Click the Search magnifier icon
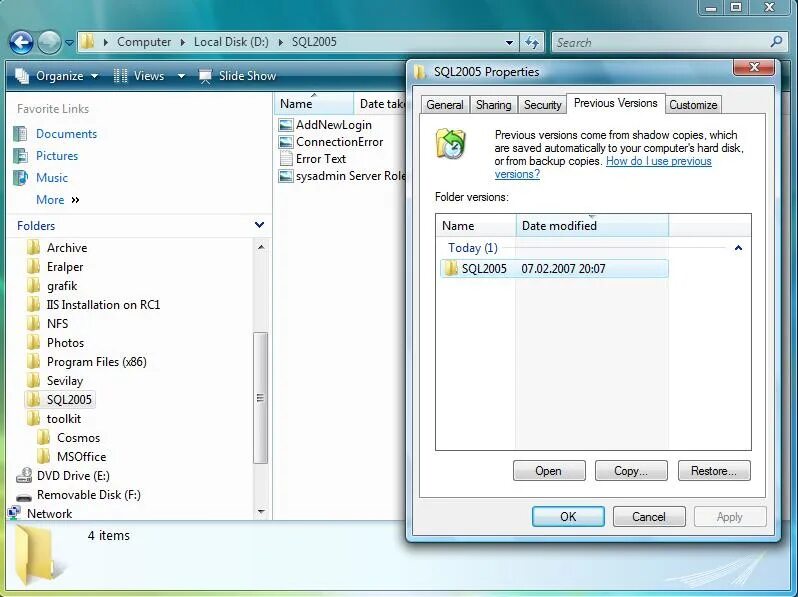Screen dimensions: 798x597 (x=776, y=42)
